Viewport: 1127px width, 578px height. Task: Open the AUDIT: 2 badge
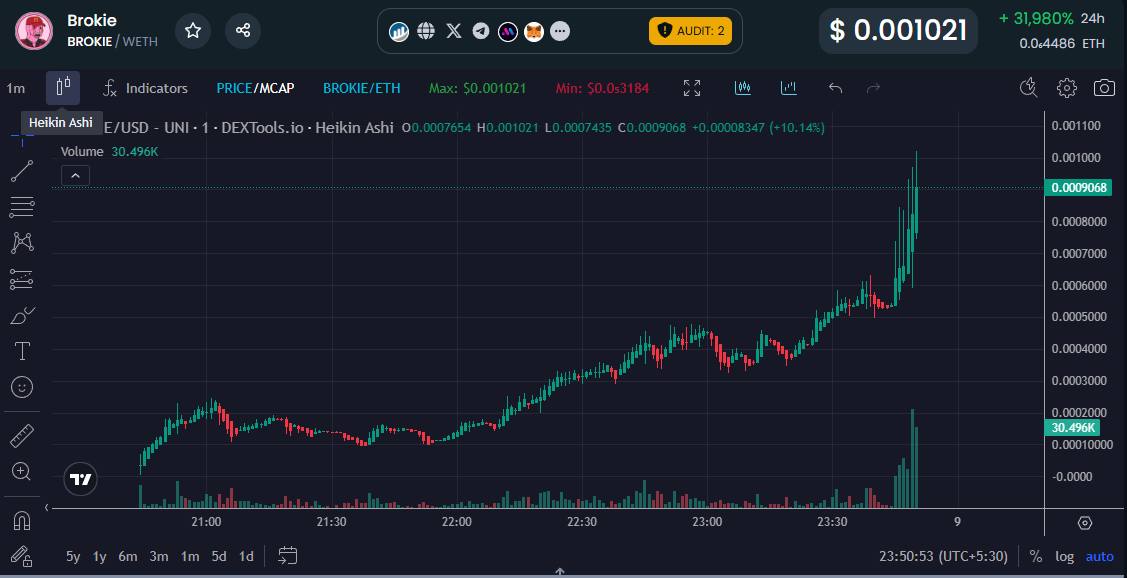(690, 31)
